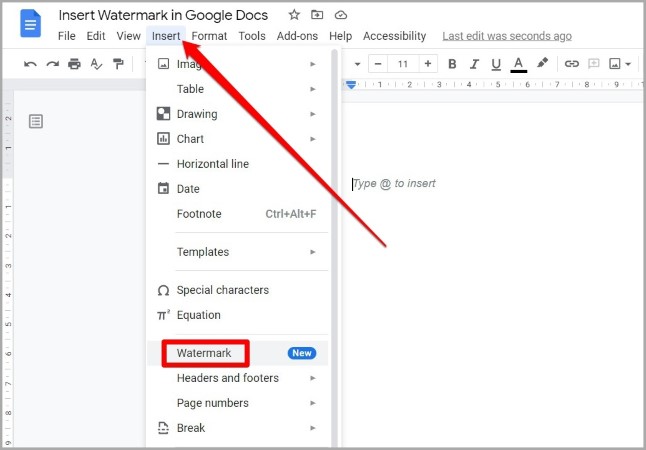The width and height of the screenshot is (646, 450).
Task: Star this document with the star icon
Action: coord(294,15)
